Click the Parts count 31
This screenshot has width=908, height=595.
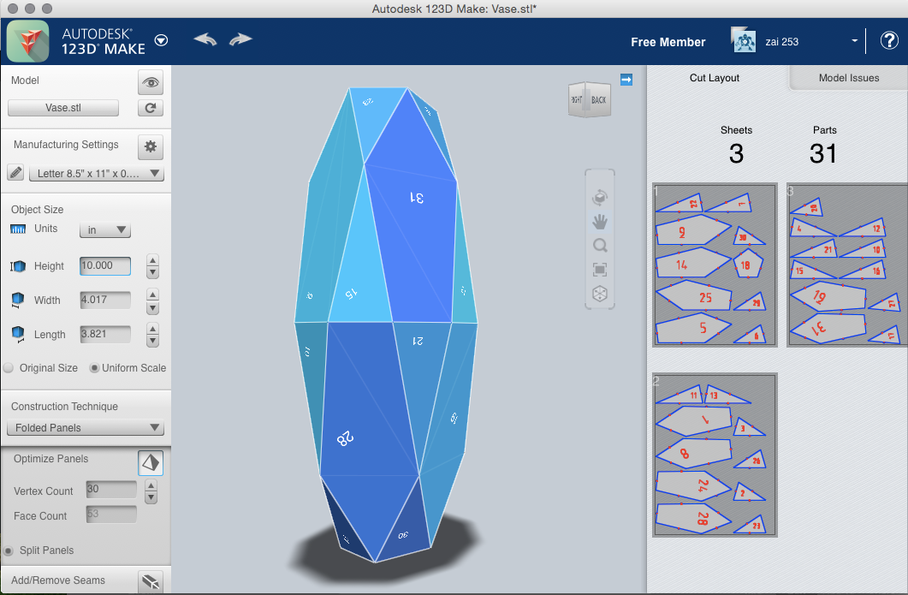(x=823, y=154)
